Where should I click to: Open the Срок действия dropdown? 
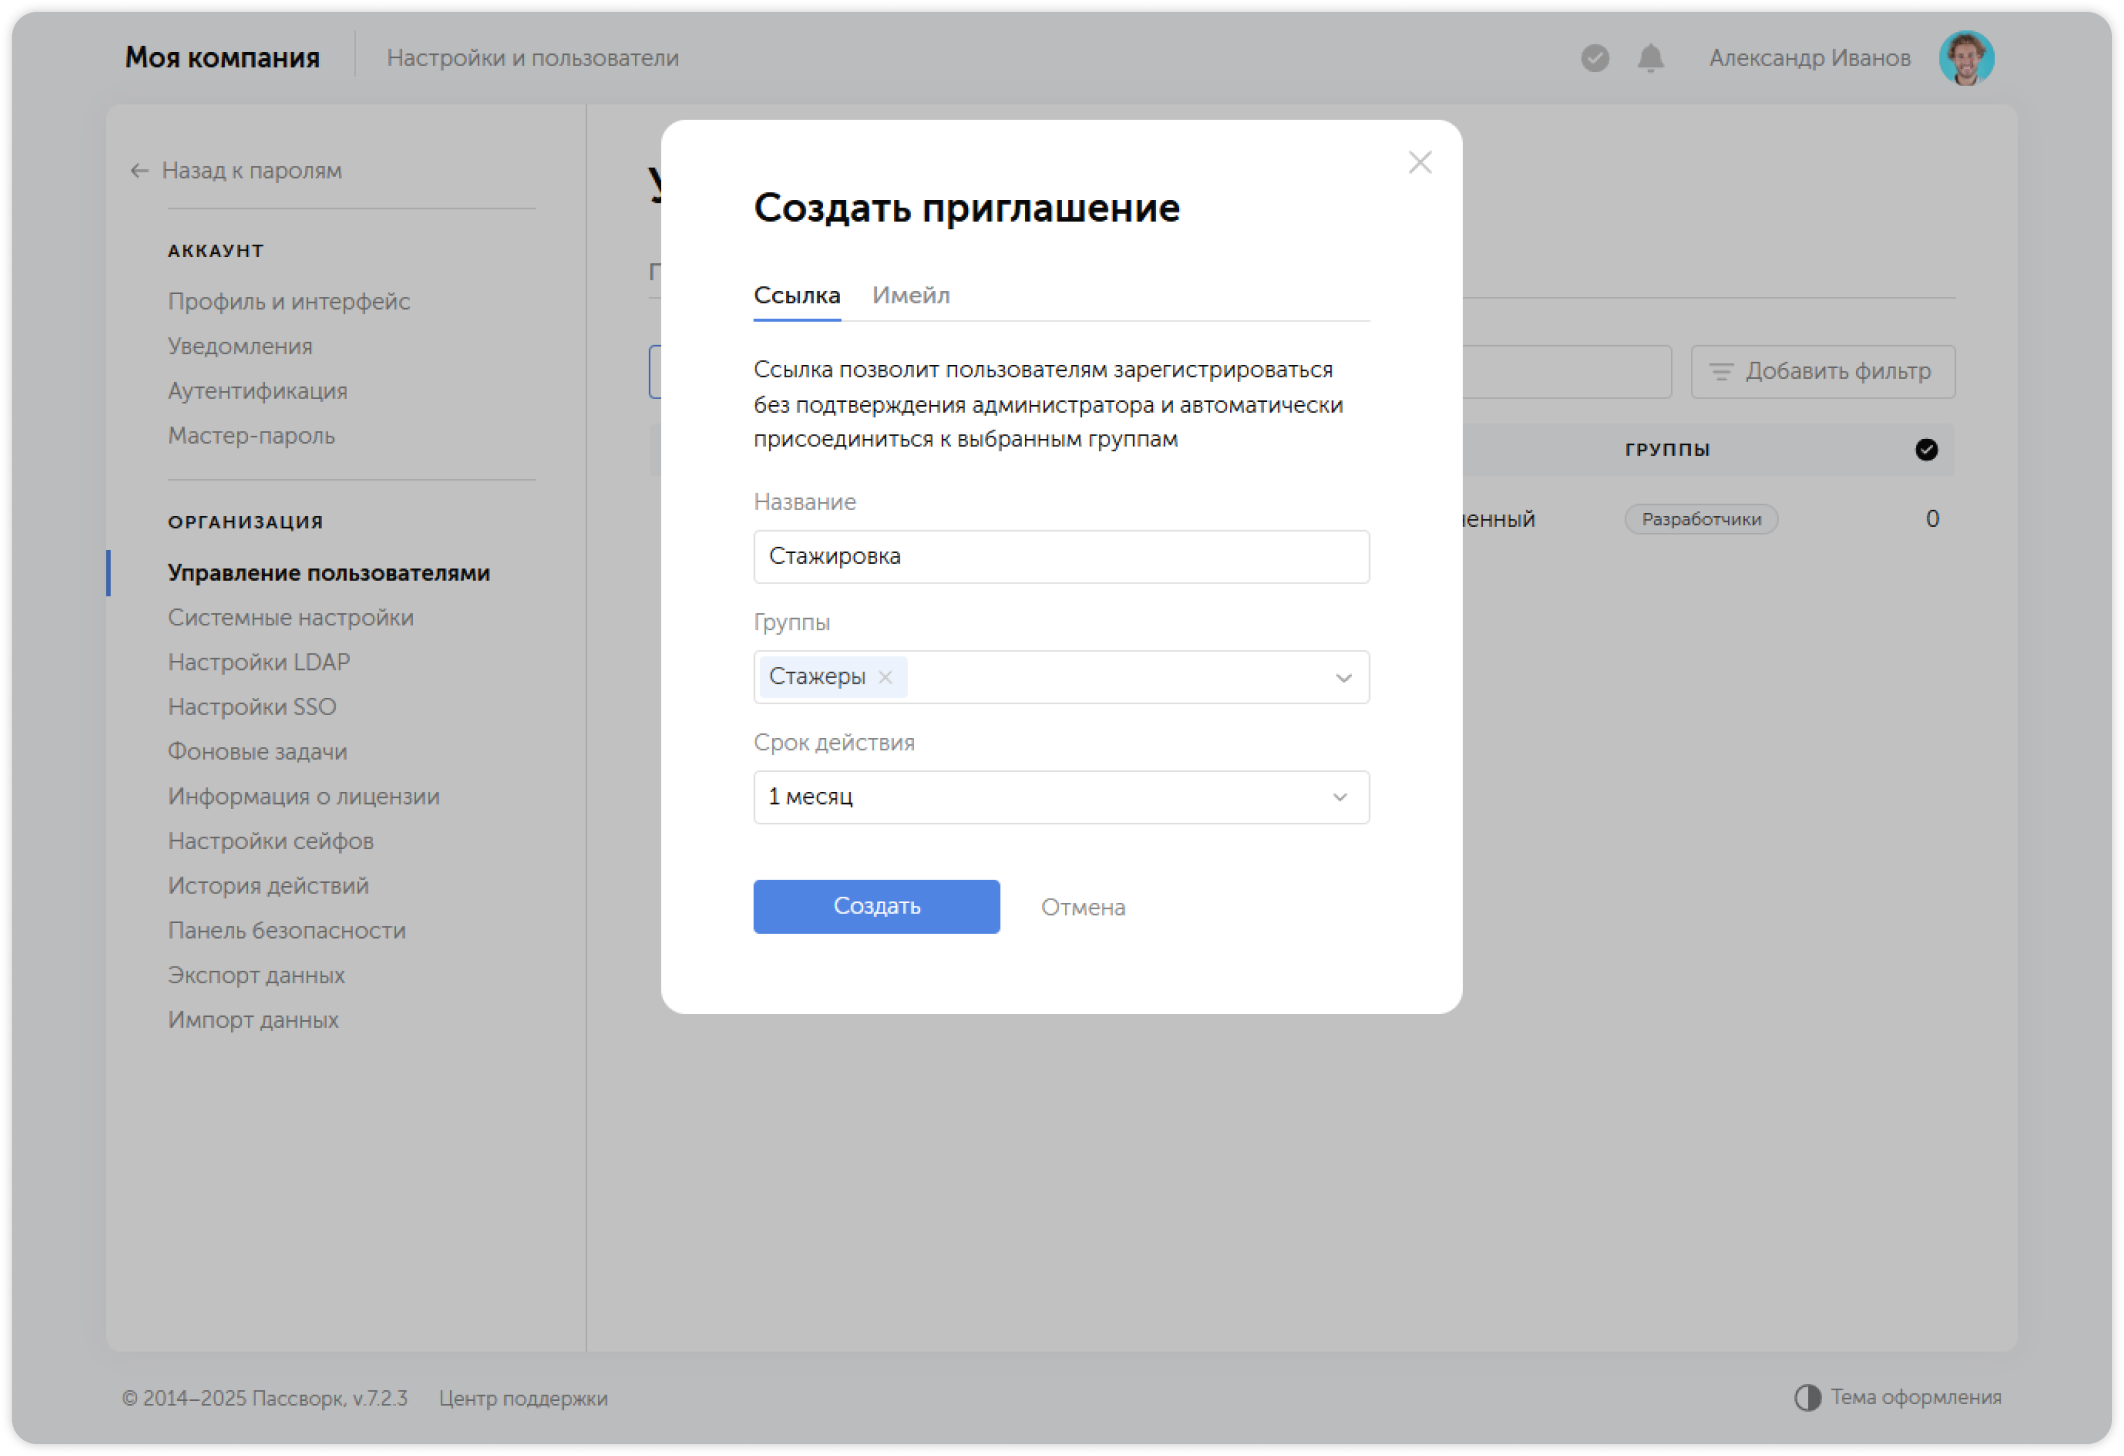tap(1060, 797)
